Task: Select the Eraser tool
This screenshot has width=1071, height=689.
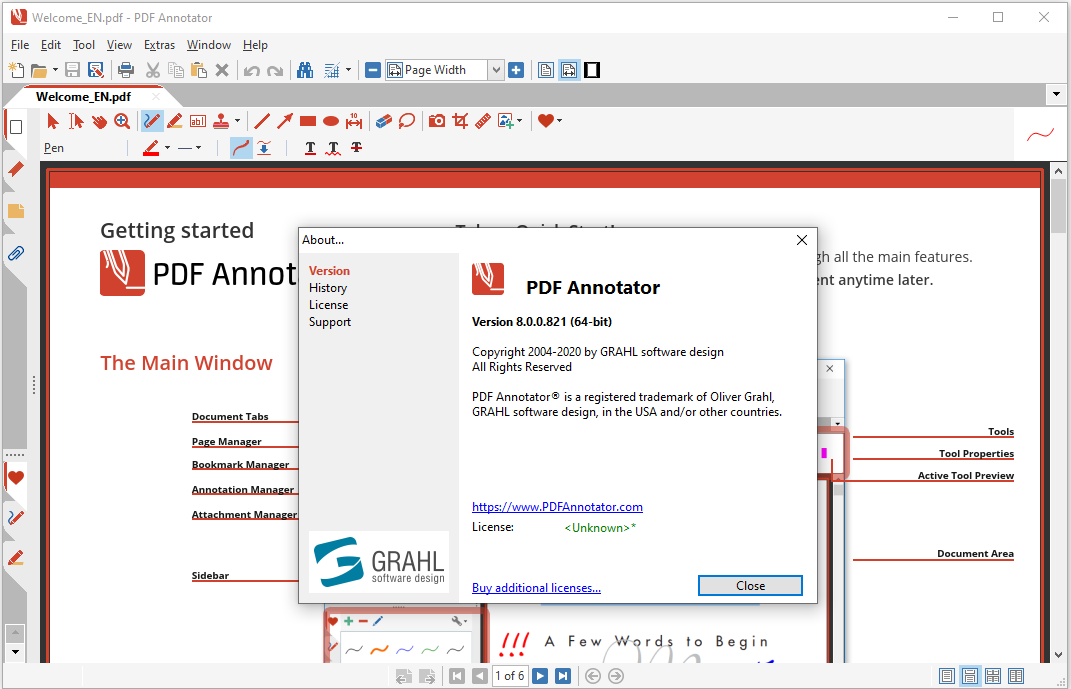Action: [384, 122]
